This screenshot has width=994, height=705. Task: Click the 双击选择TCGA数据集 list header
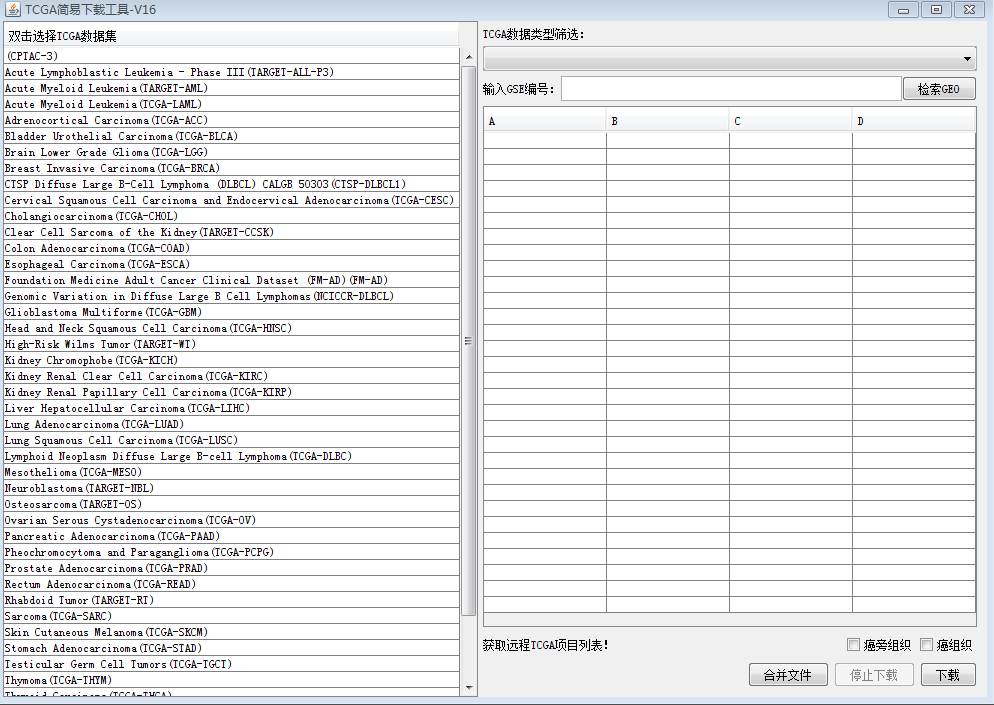pyautogui.click(x=231, y=36)
